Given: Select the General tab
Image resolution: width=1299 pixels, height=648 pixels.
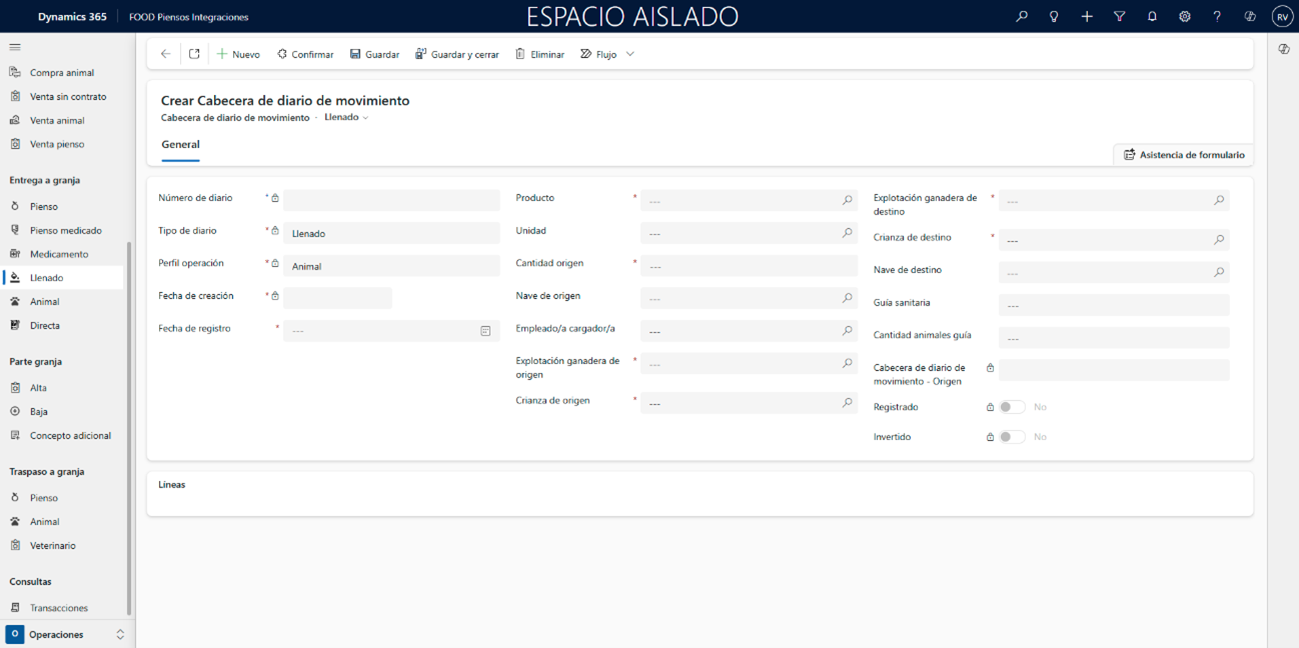Looking at the screenshot, I should click(181, 145).
